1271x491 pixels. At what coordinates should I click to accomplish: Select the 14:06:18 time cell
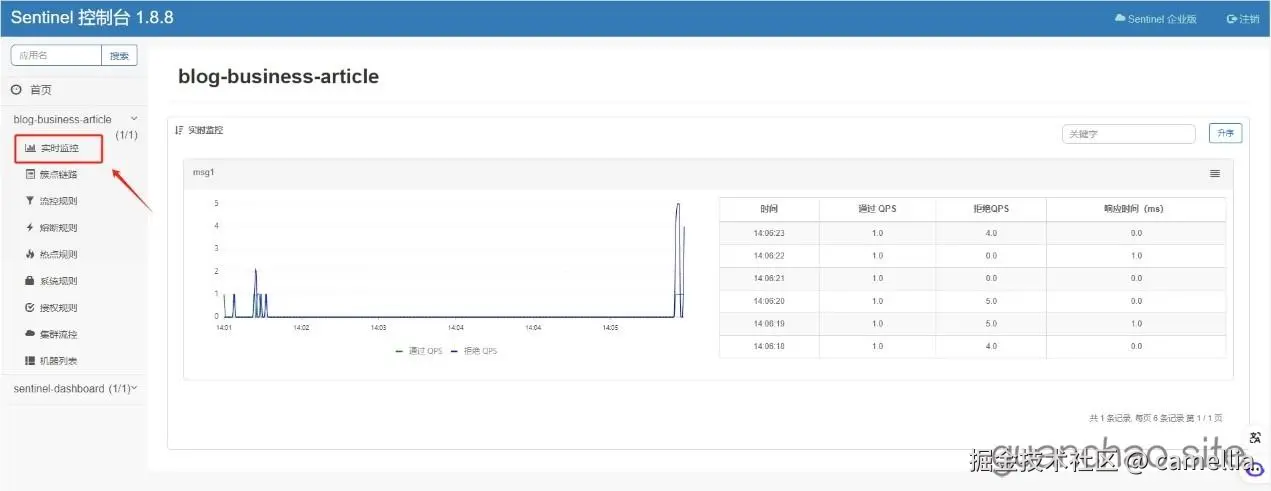[x=769, y=346]
